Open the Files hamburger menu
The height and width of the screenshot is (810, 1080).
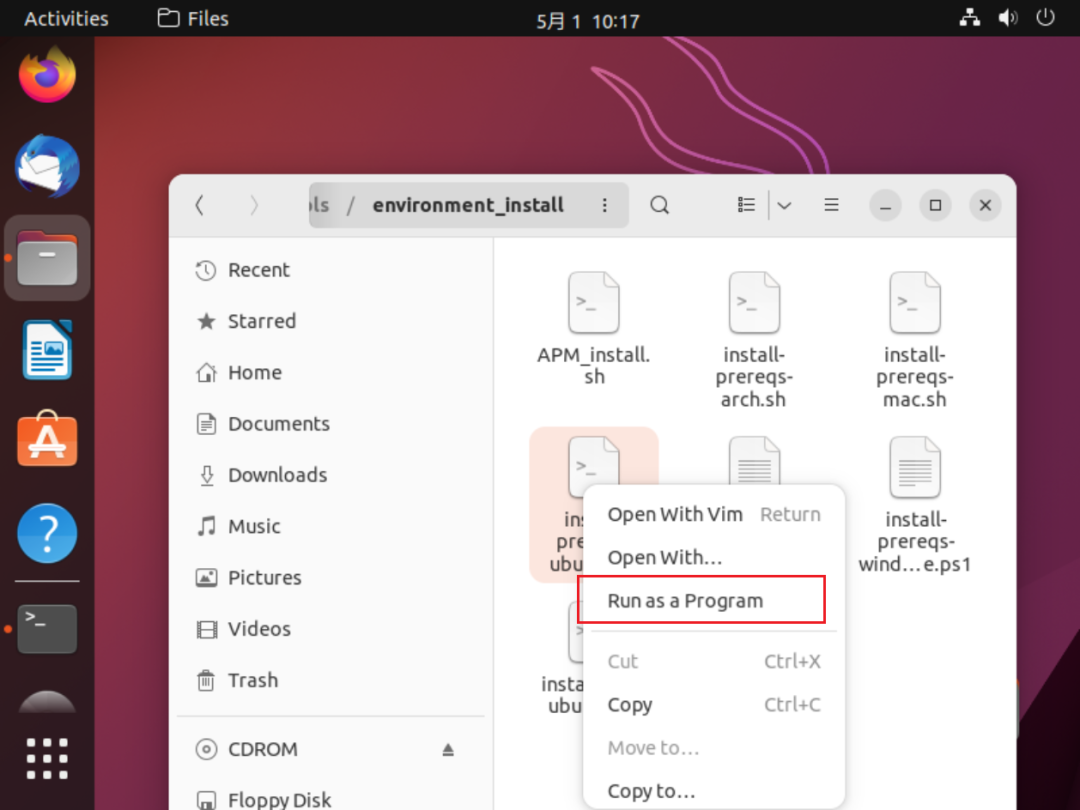[x=831, y=205]
